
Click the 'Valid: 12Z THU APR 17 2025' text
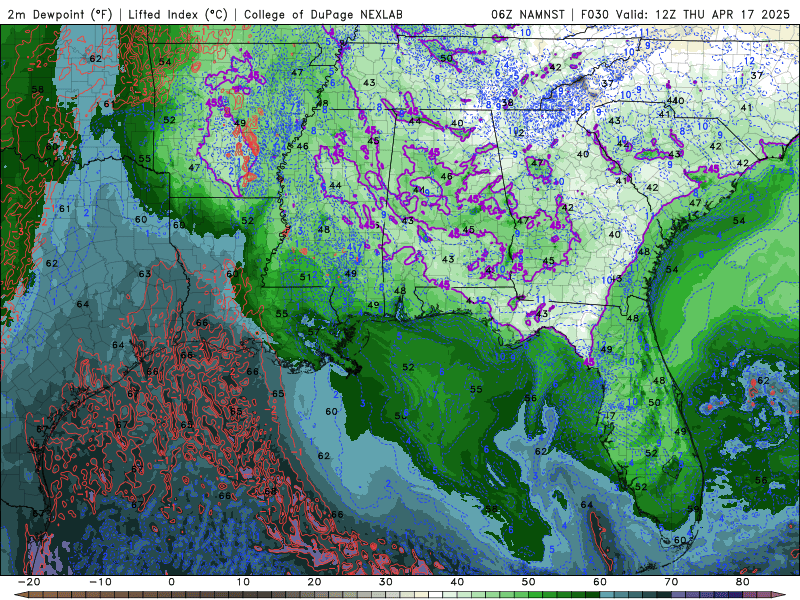[x=703, y=15]
